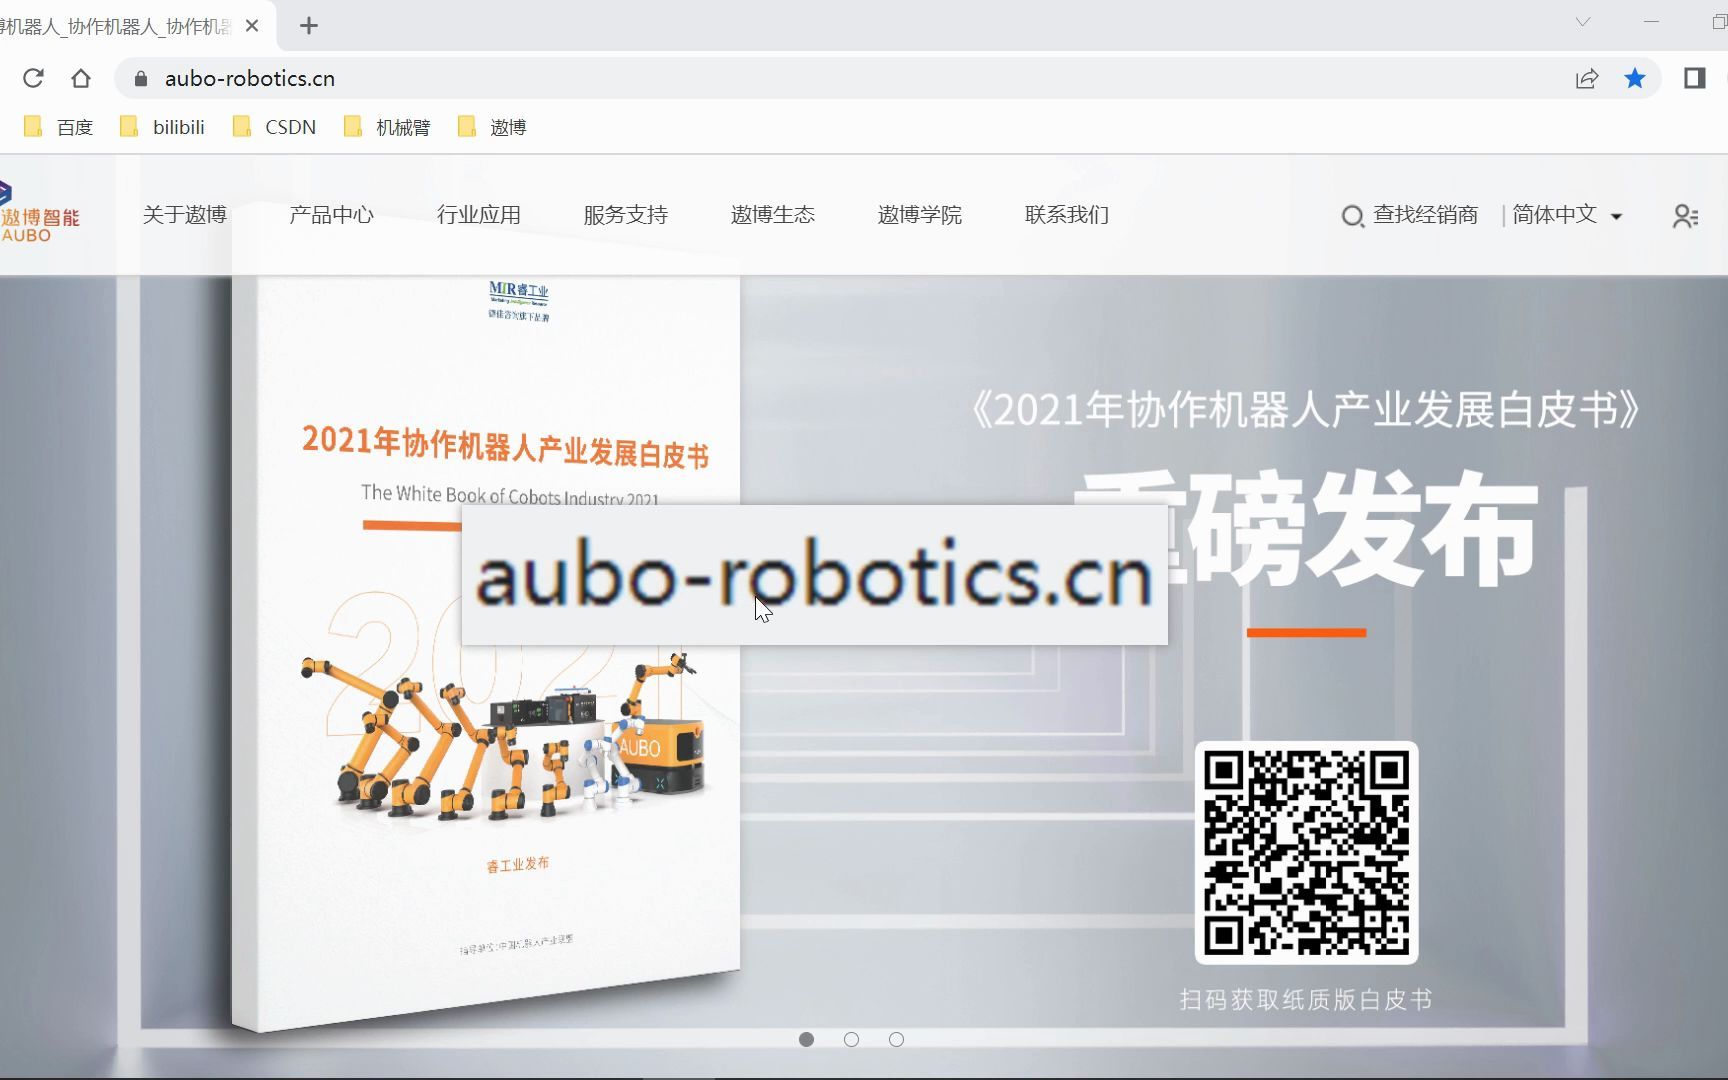Open the 百度 bookmark folder
The image size is (1728, 1080).
pyautogui.click(x=59, y=127)
